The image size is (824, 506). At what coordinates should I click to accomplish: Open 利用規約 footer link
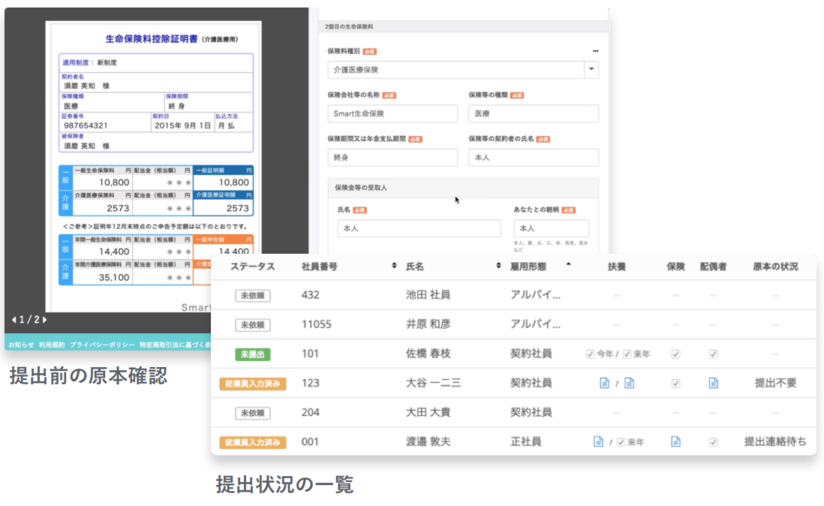[x=51, y=344]
